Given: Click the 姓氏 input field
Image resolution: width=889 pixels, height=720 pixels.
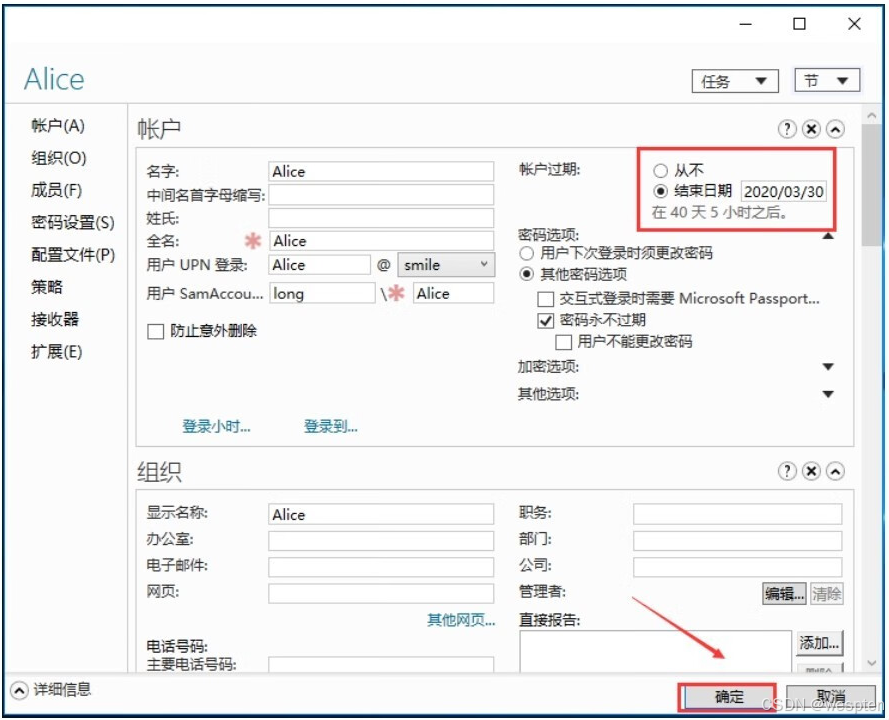Looking at the screenshot, I should [x=381, y=218].
